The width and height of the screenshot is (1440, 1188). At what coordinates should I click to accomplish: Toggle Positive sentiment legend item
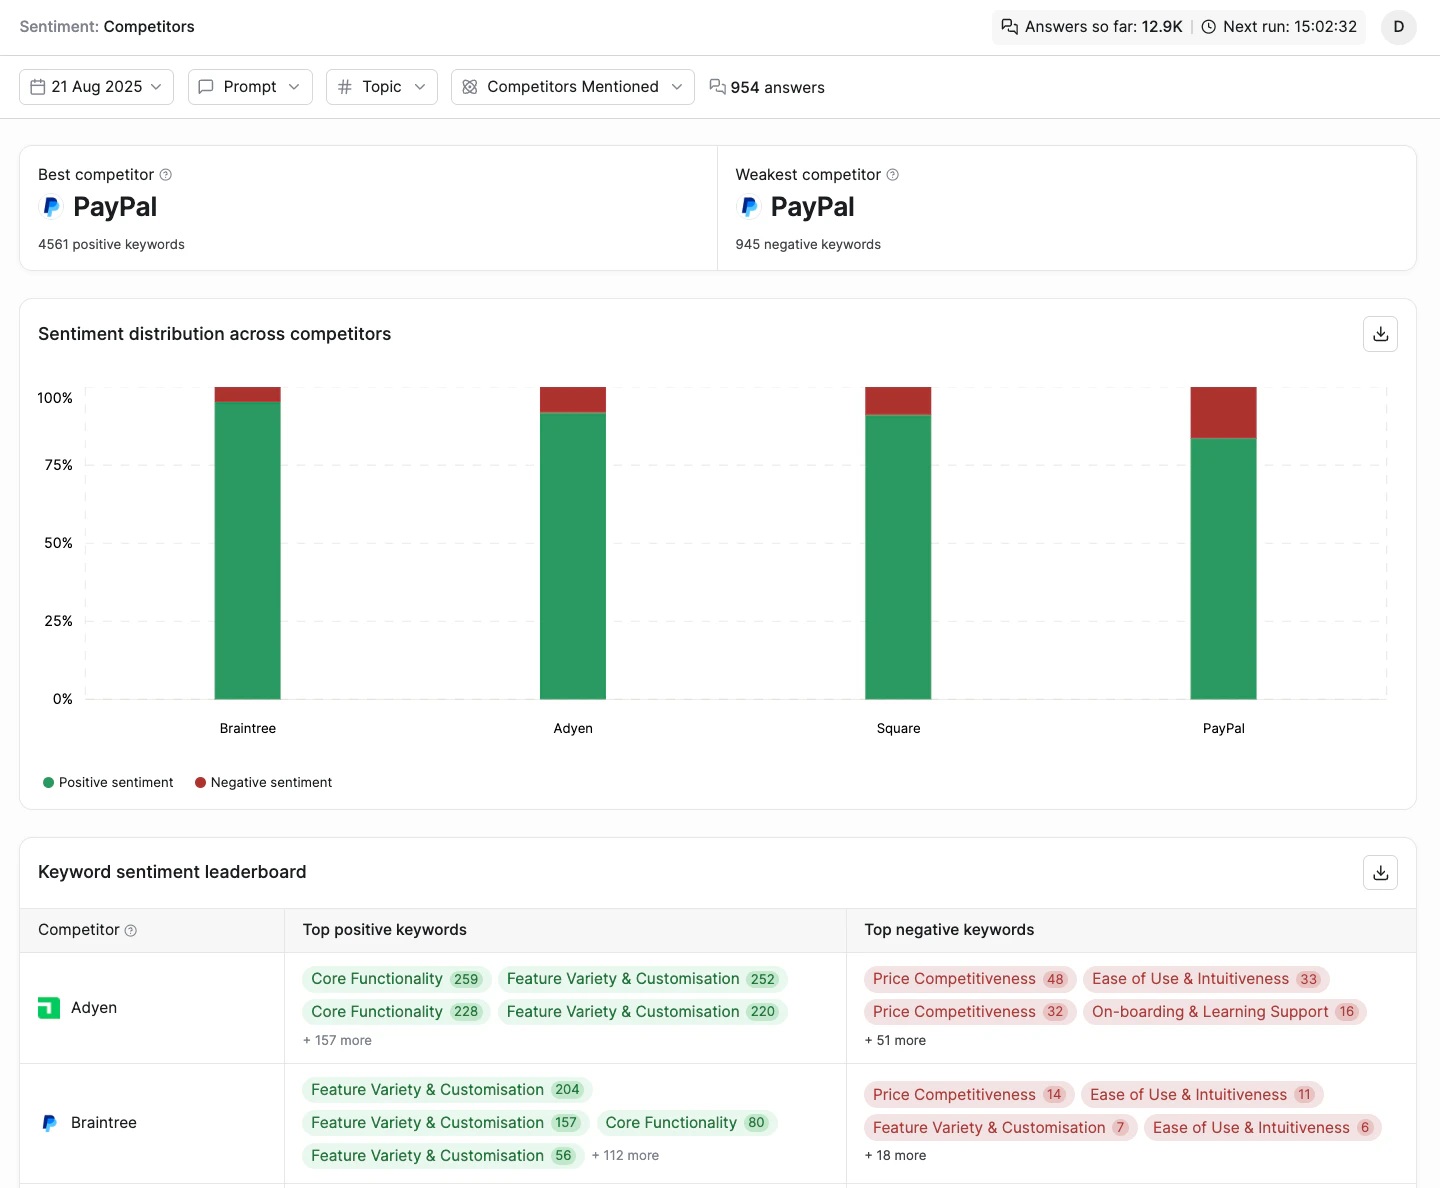(x=108, y=783)
